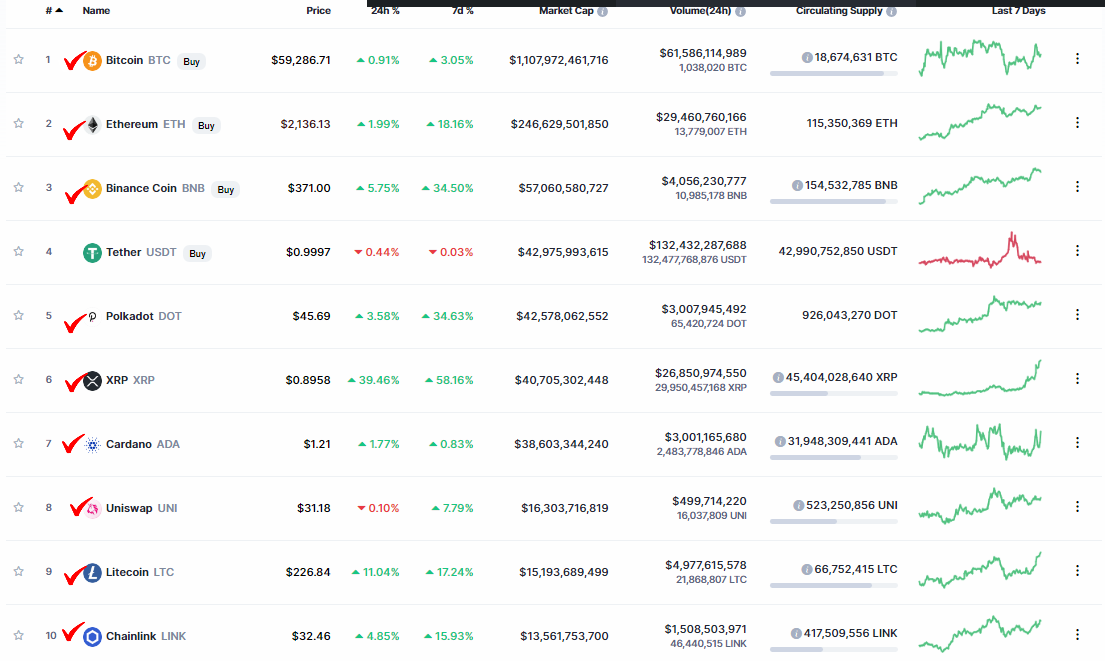The image size is (1105, 661).
Task: Toggle Polkadot watchlist star
Action: coord(19,316)
